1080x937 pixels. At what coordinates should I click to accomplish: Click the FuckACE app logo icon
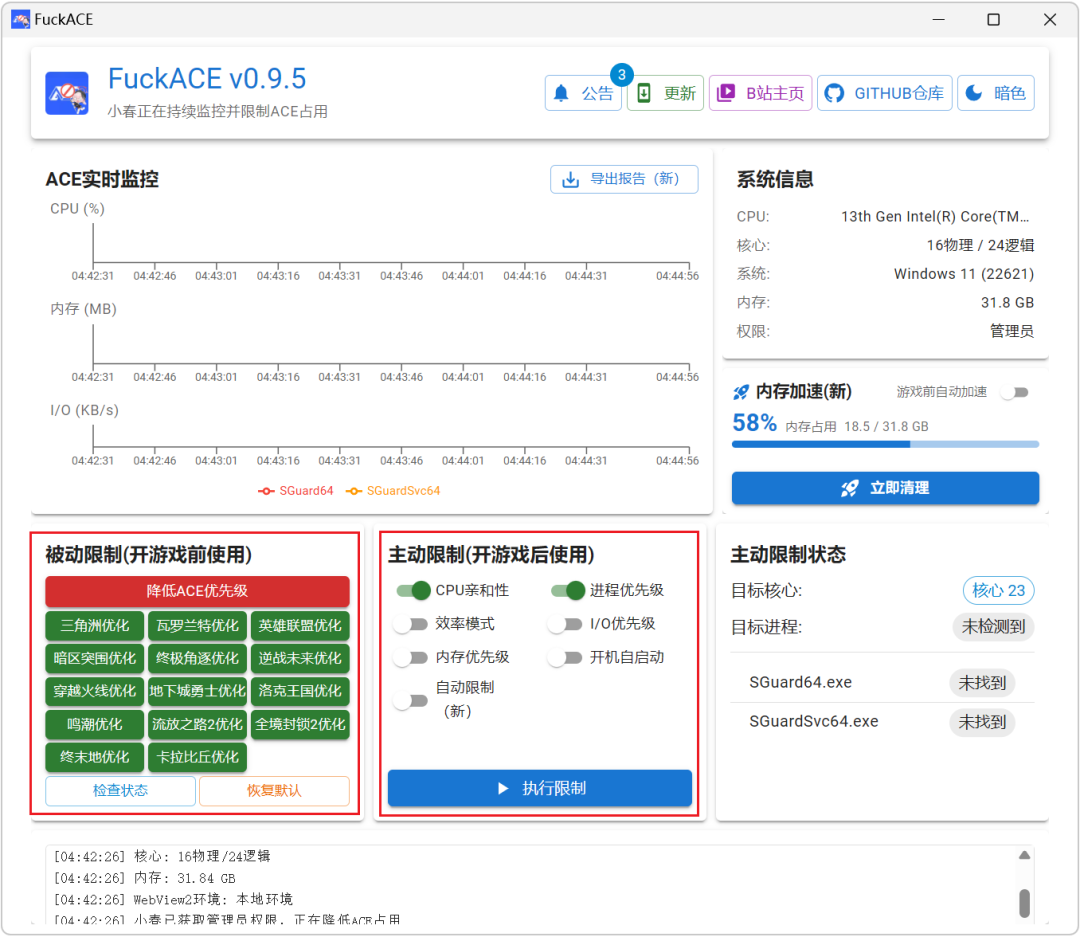67,93
